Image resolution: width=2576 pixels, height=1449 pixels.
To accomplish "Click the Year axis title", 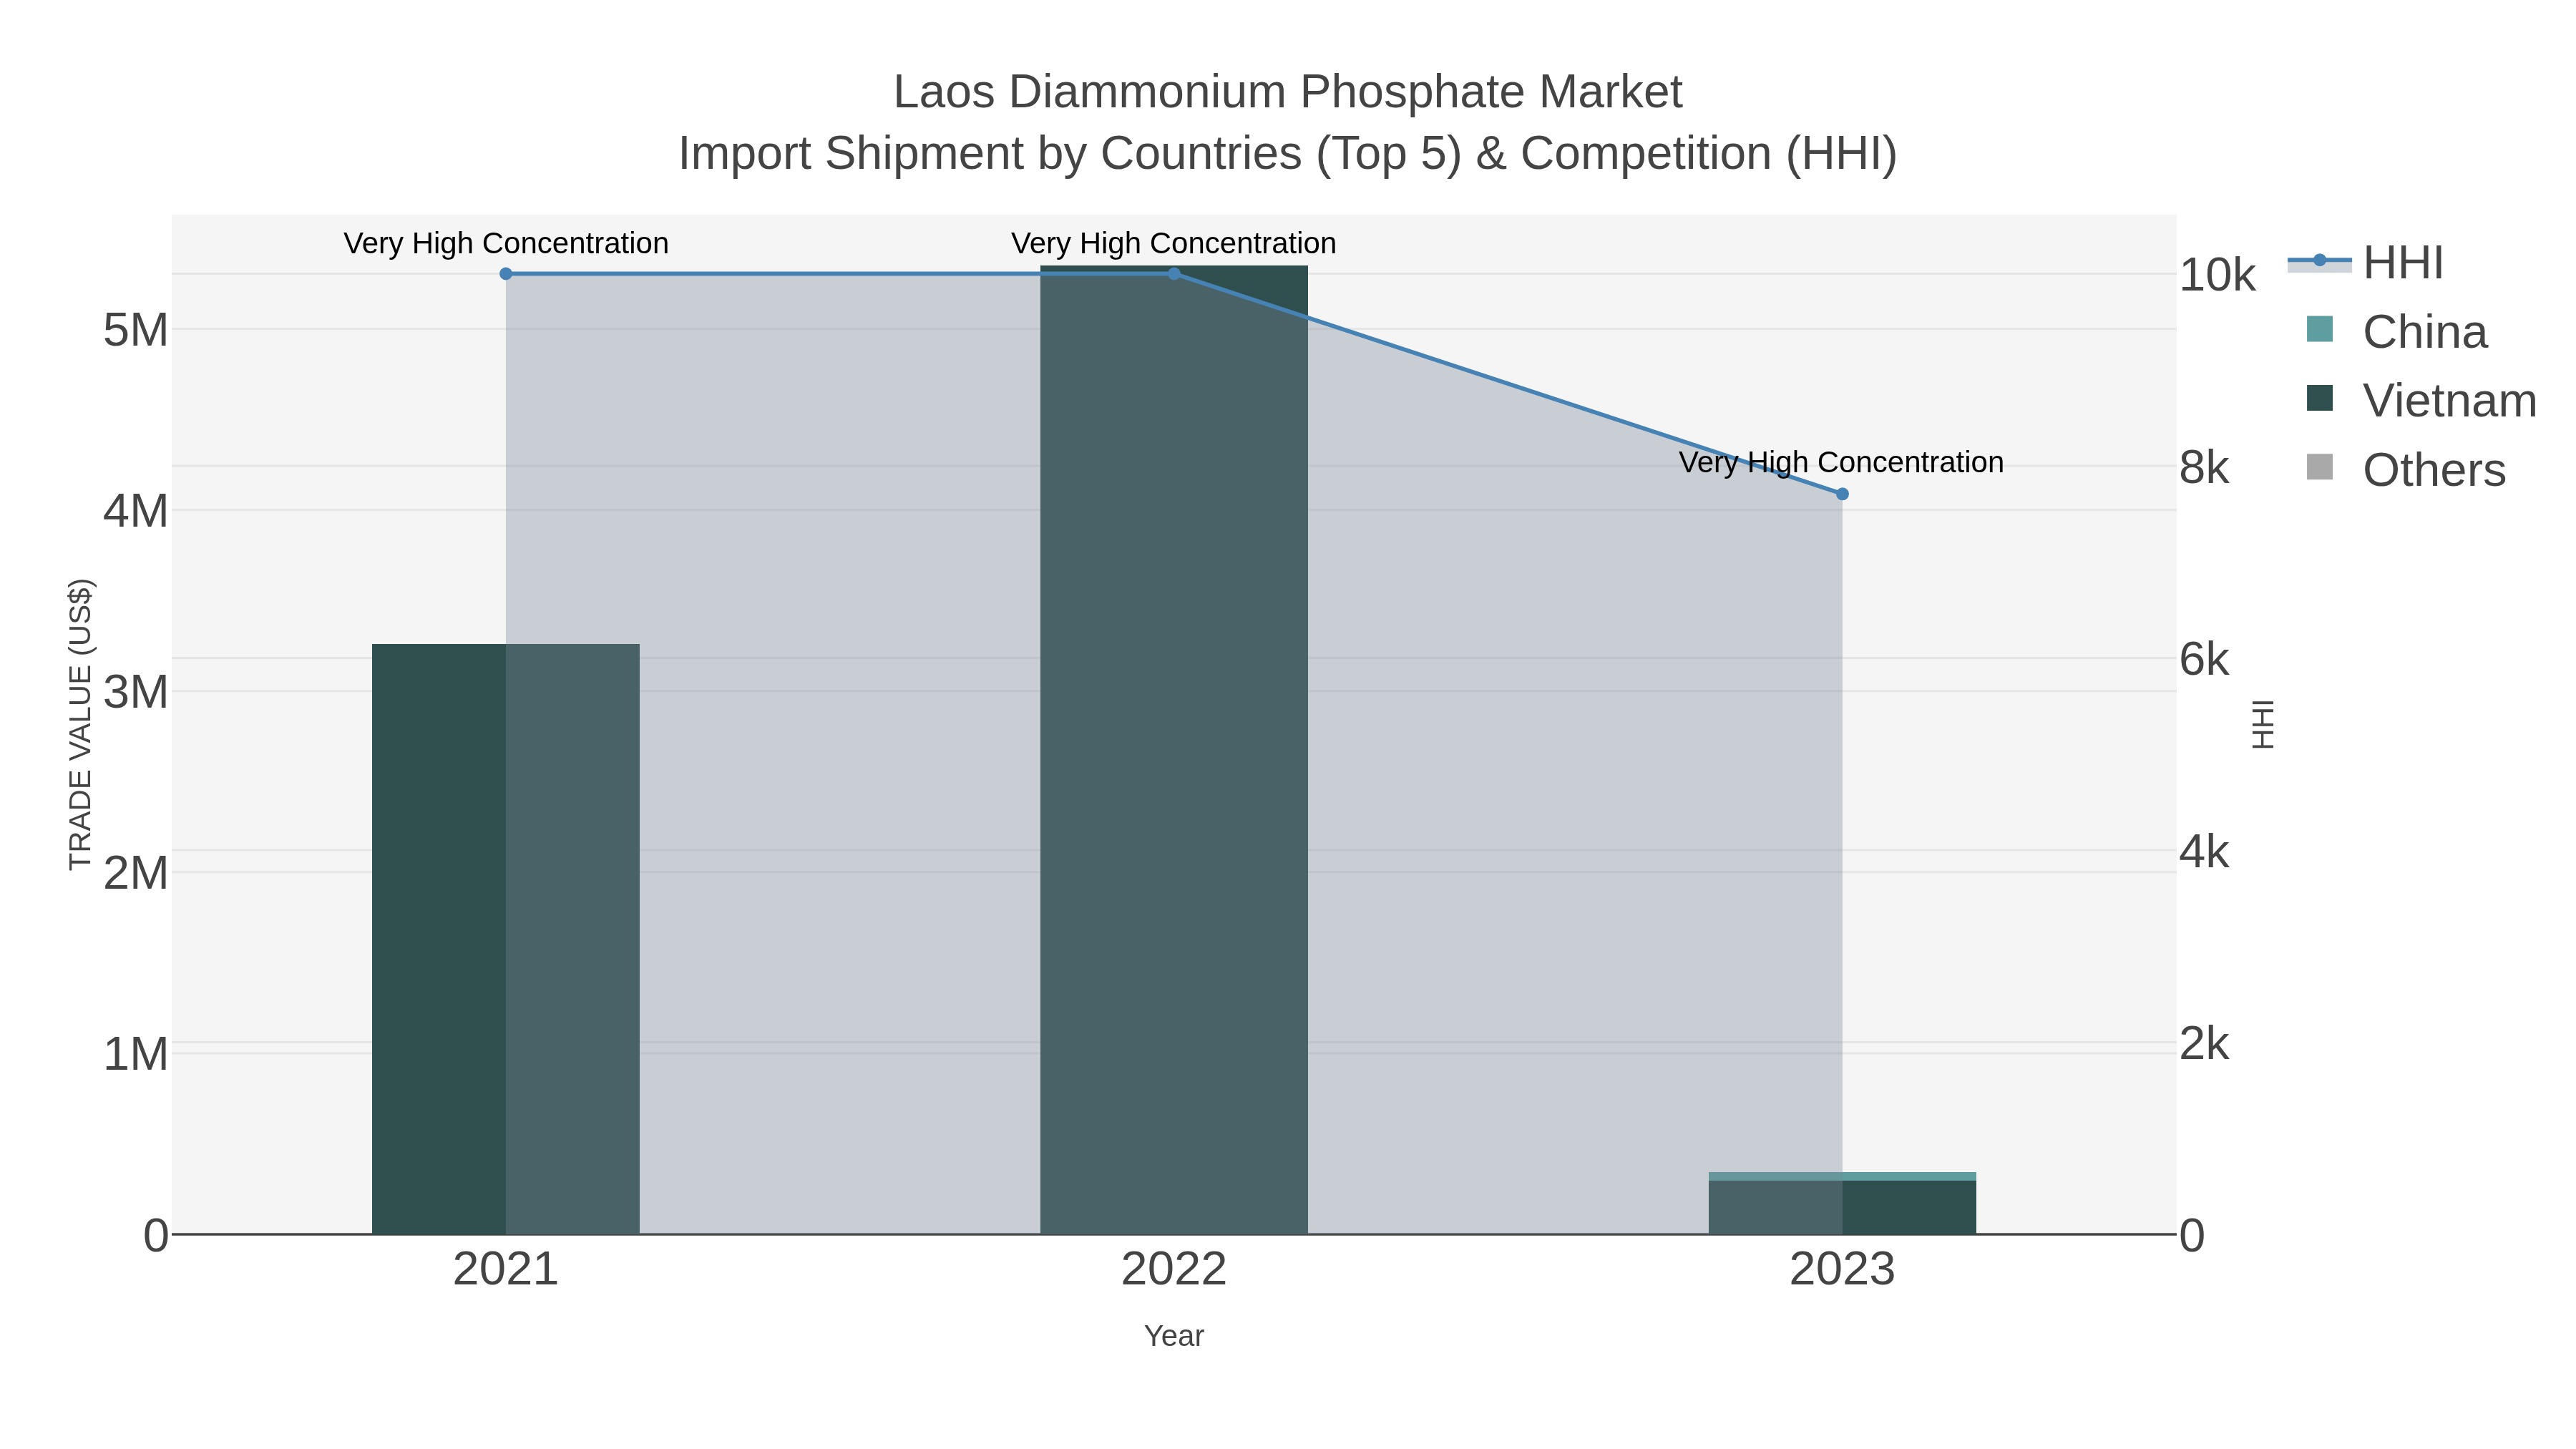I will click(1174, 1336).
